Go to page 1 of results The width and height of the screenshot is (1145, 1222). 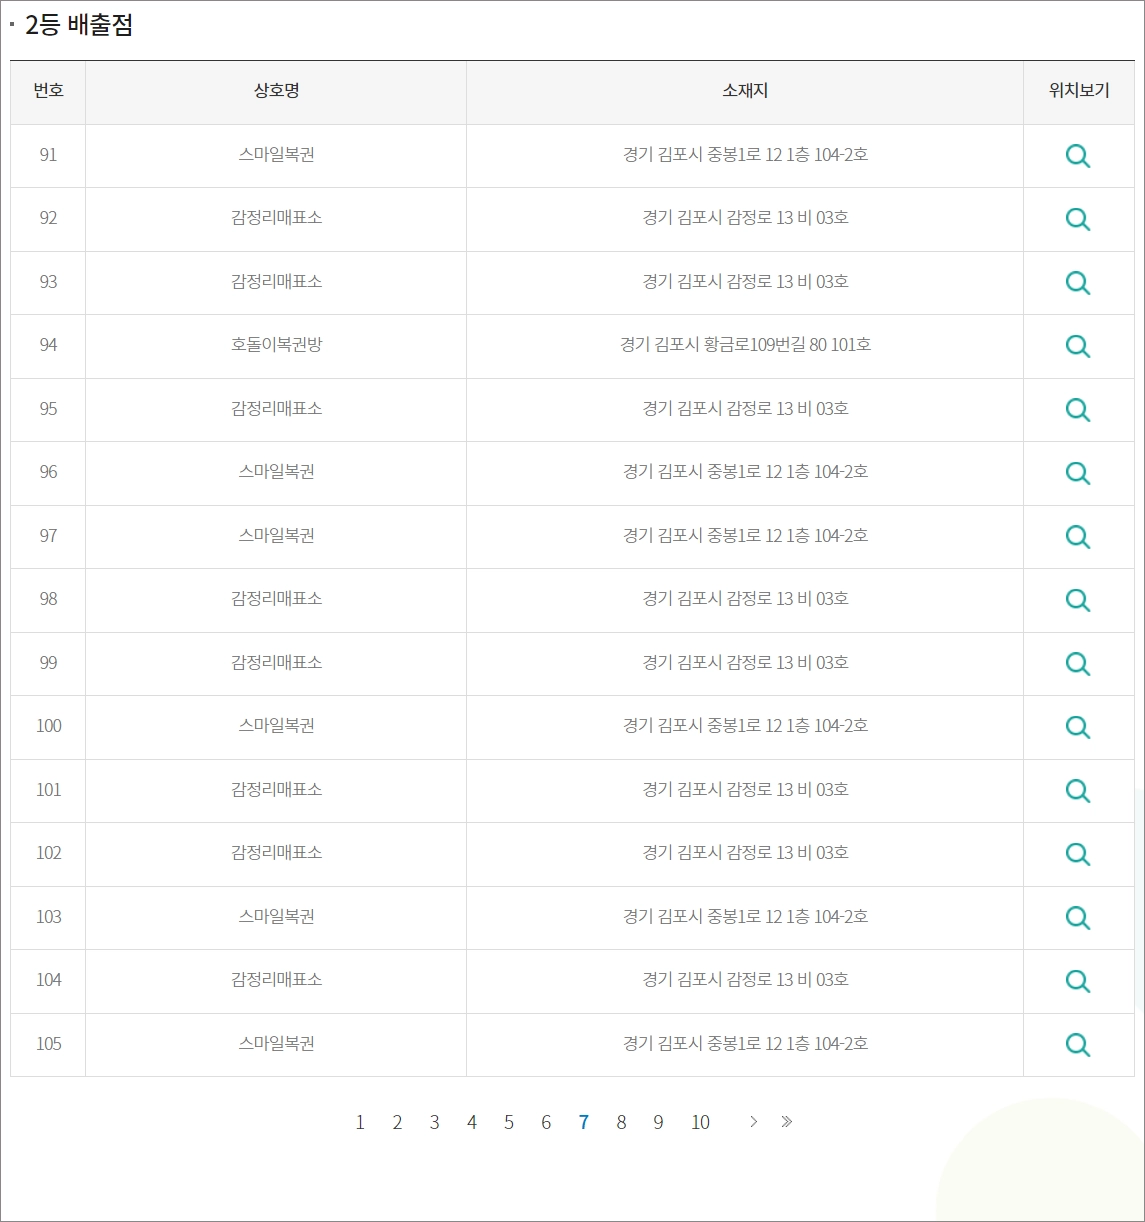(360, 1122)
